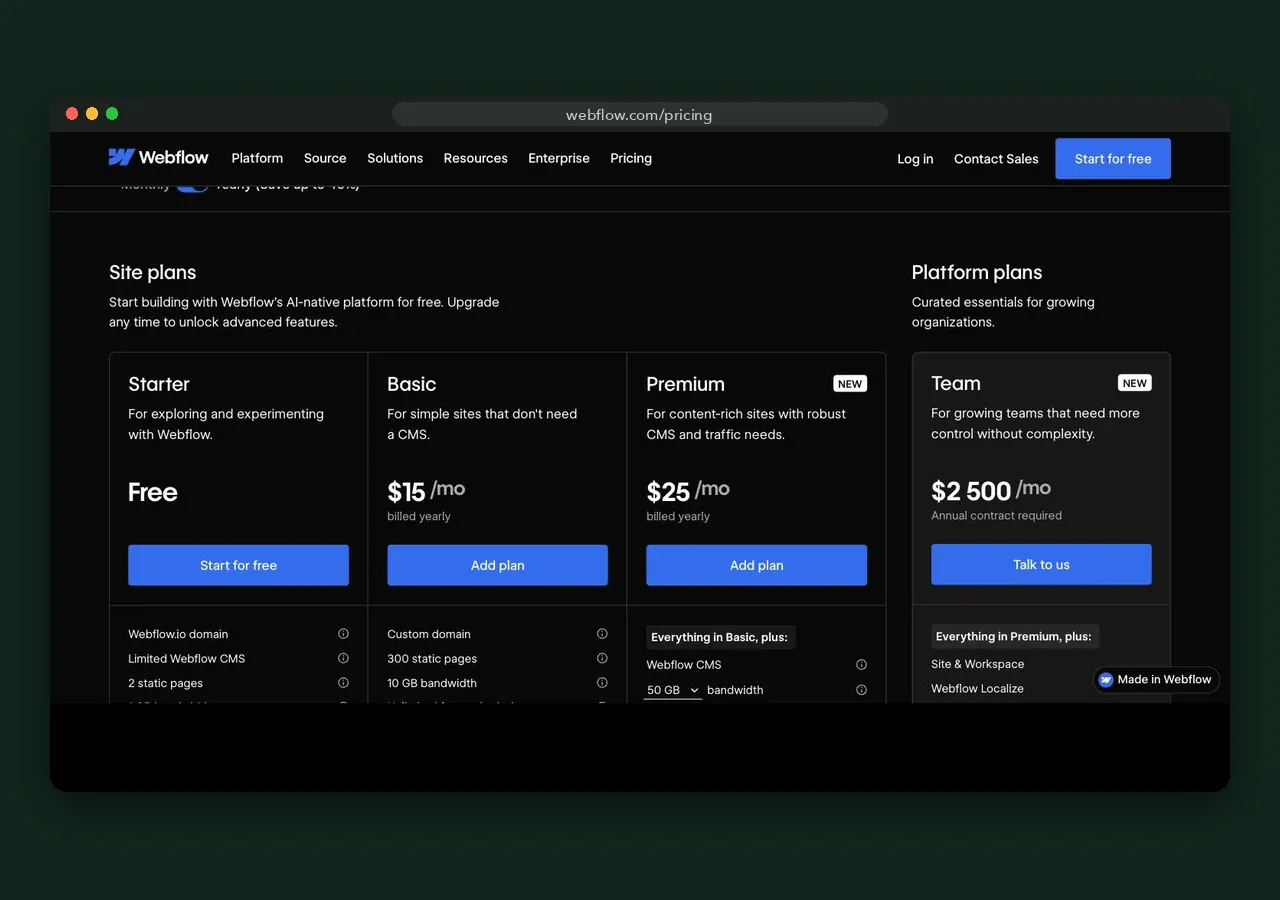Click Add plan under the Premium plan

[756, 565]
